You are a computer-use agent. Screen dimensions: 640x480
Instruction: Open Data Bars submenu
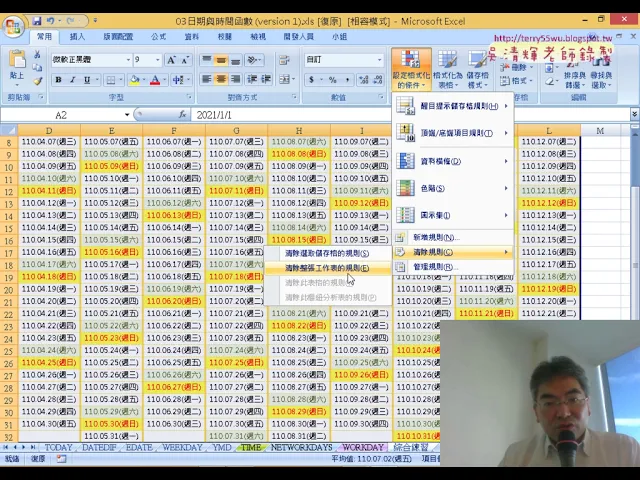click(452, 161)
